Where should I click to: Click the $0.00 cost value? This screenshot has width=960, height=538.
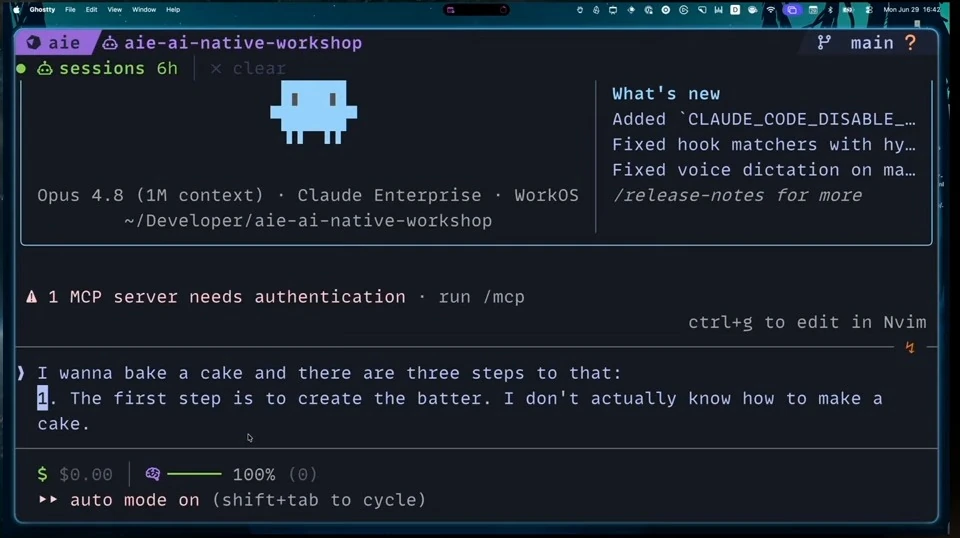tap(86, 474)
